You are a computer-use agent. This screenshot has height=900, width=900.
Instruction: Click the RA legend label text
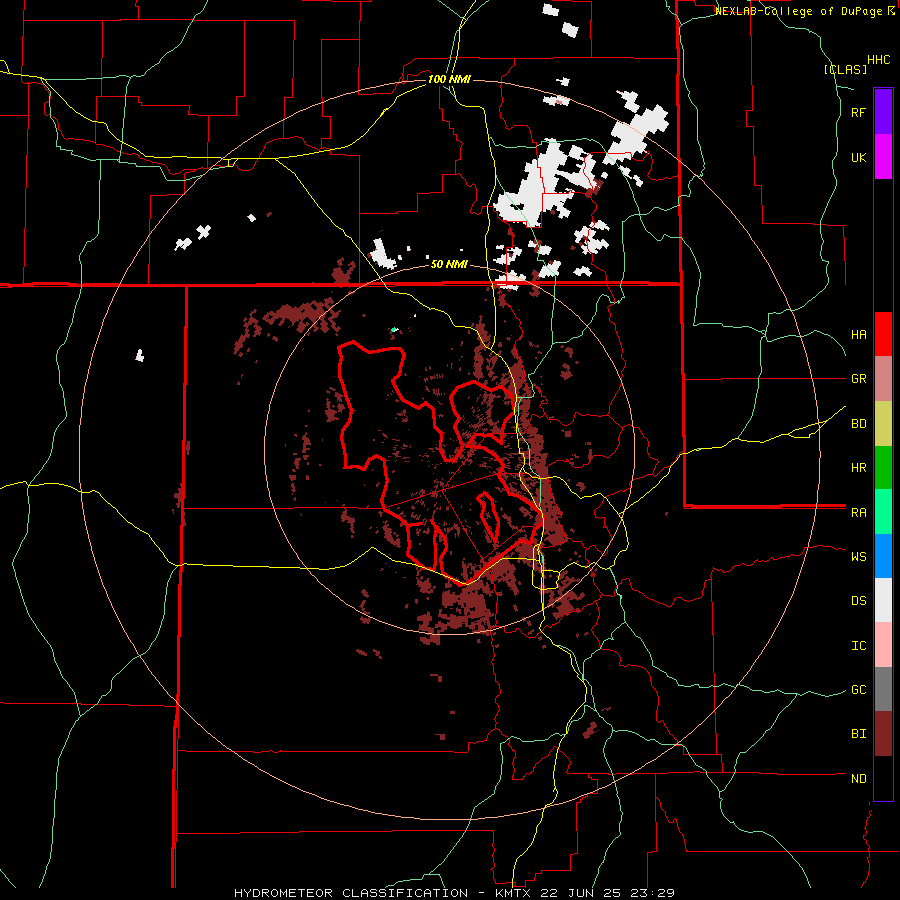coord(859,513)
